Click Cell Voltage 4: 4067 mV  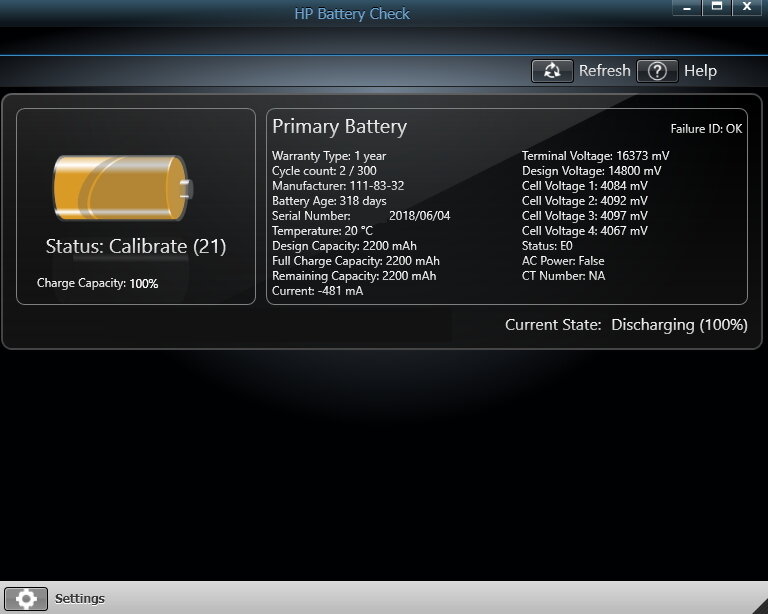pyautogui.click(x=585, y=231)
